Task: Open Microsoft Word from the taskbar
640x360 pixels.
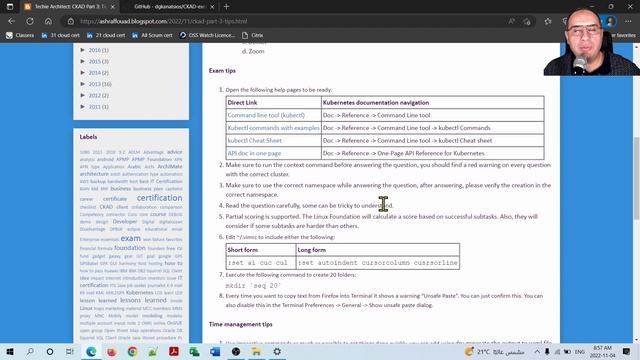Action: click(215, 351)
